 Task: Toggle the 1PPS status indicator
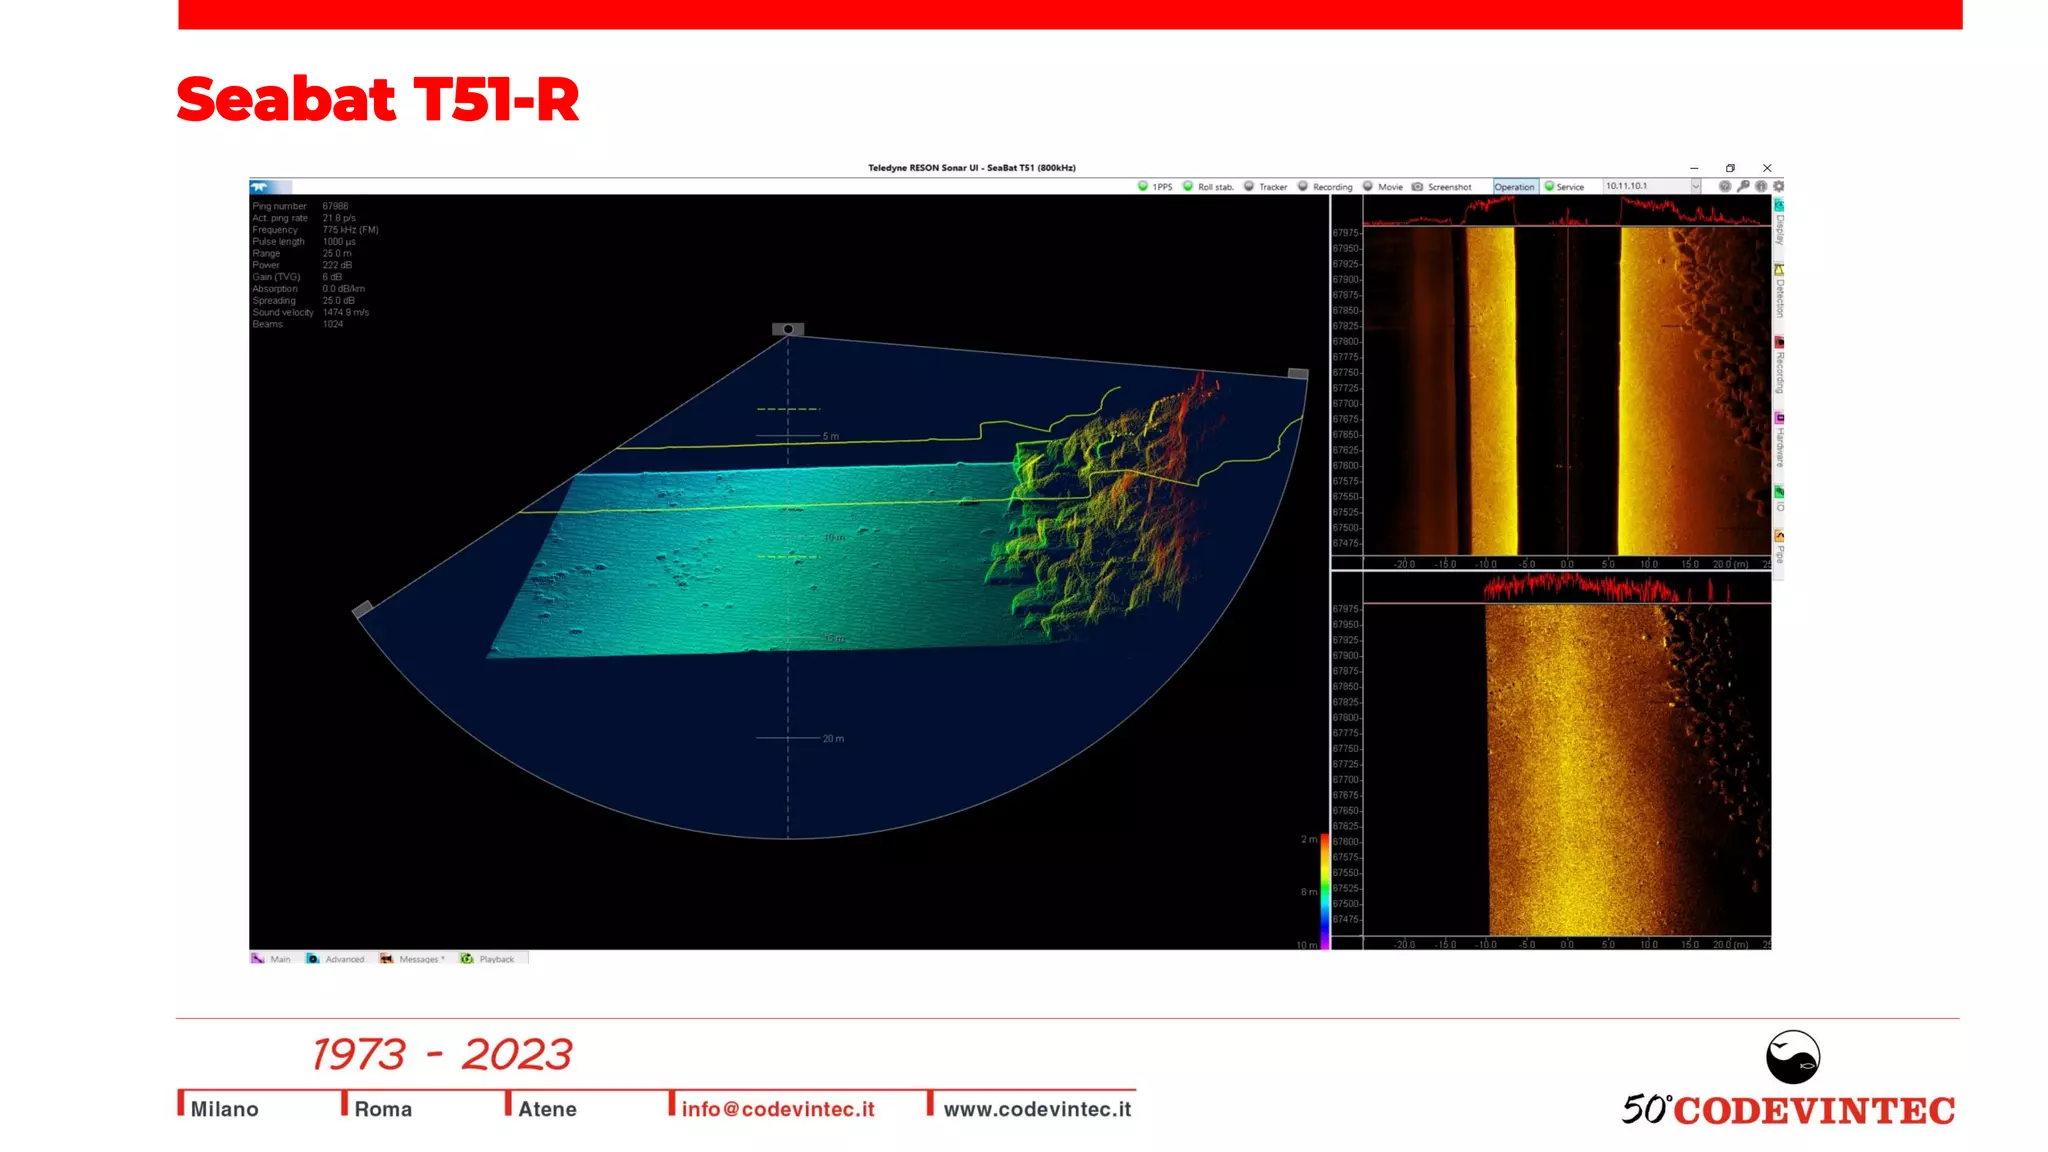point(1155,187)
